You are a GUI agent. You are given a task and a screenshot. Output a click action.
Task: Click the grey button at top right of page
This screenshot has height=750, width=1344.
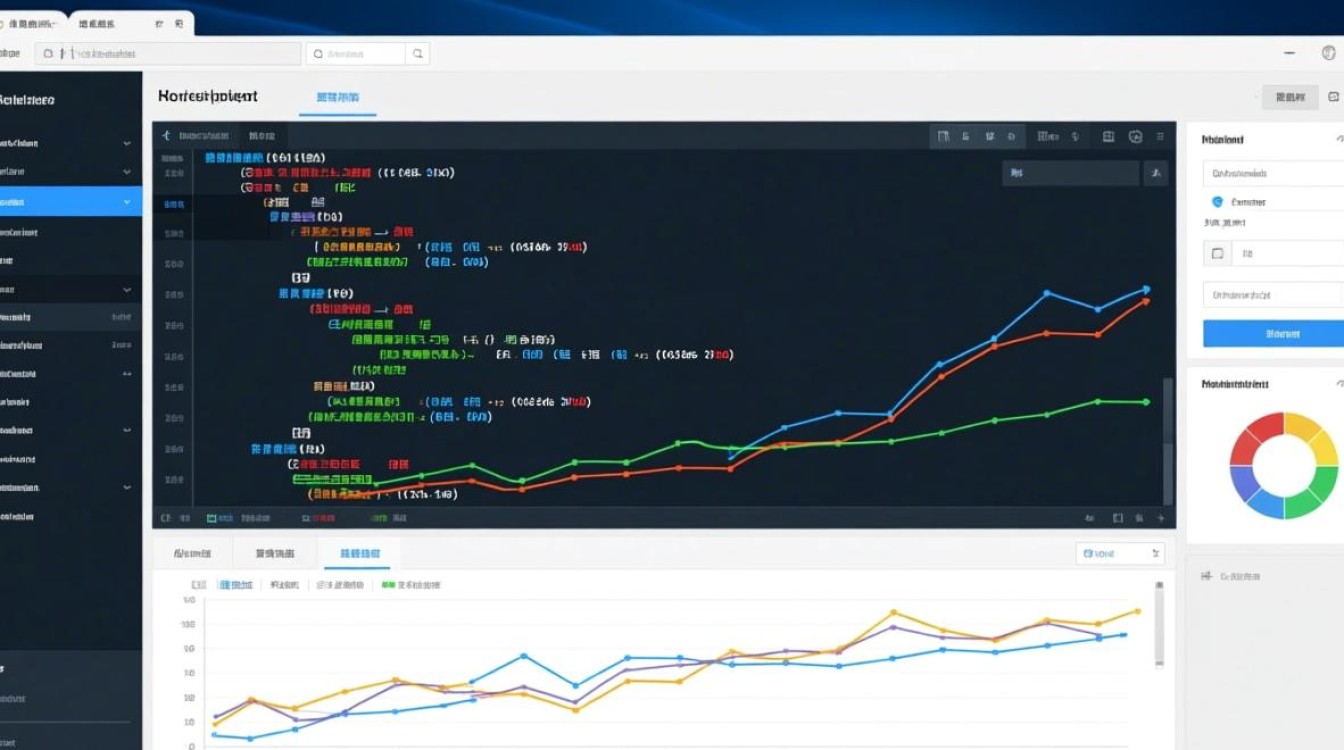[1290, 97]
